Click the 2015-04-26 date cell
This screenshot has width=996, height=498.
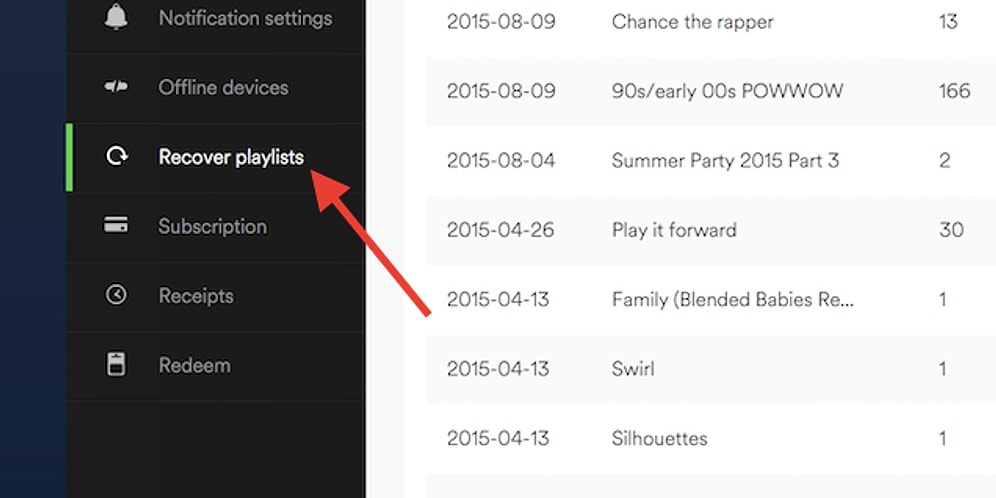tap(501, 230)
